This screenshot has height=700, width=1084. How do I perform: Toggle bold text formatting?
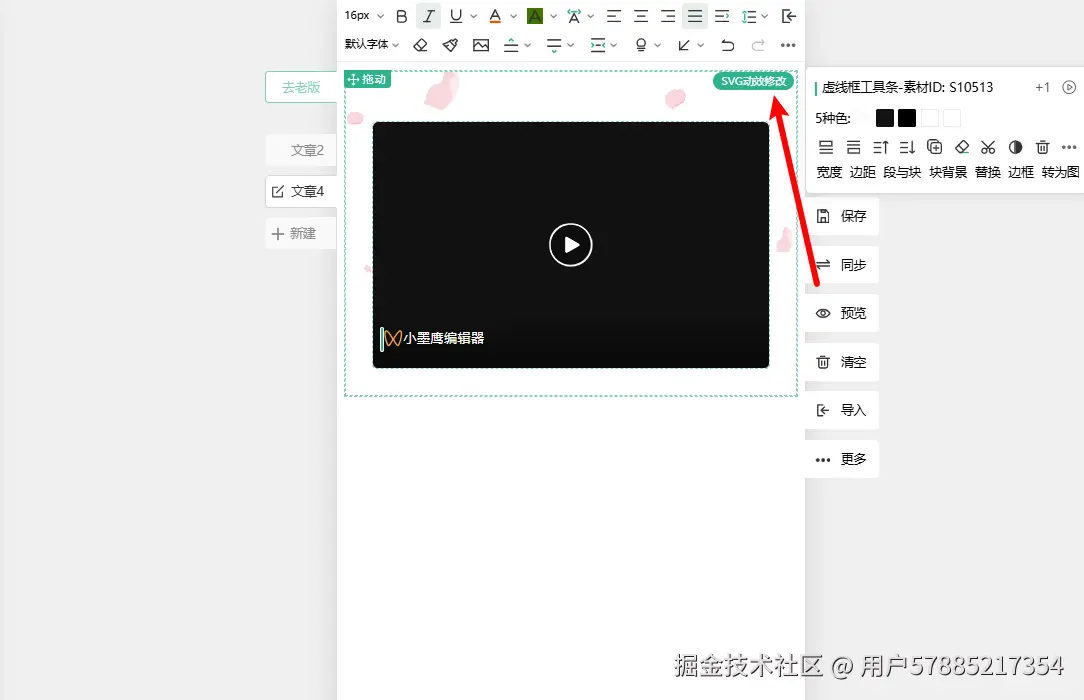pos(401,16)
